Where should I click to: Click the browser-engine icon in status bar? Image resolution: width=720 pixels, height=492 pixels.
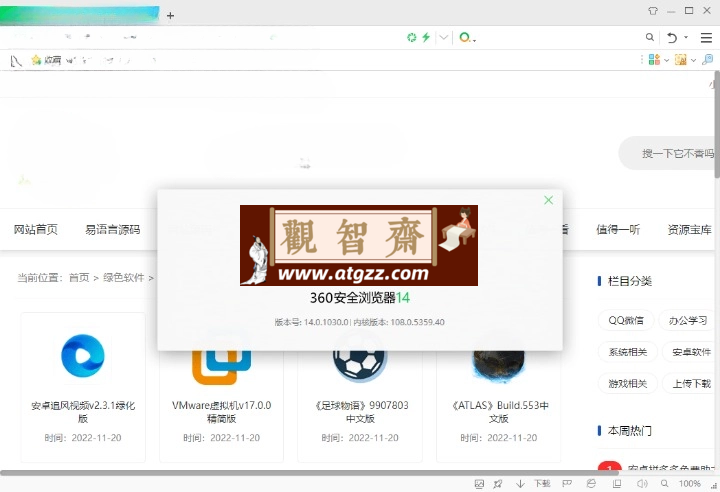[x=591, y=483]
